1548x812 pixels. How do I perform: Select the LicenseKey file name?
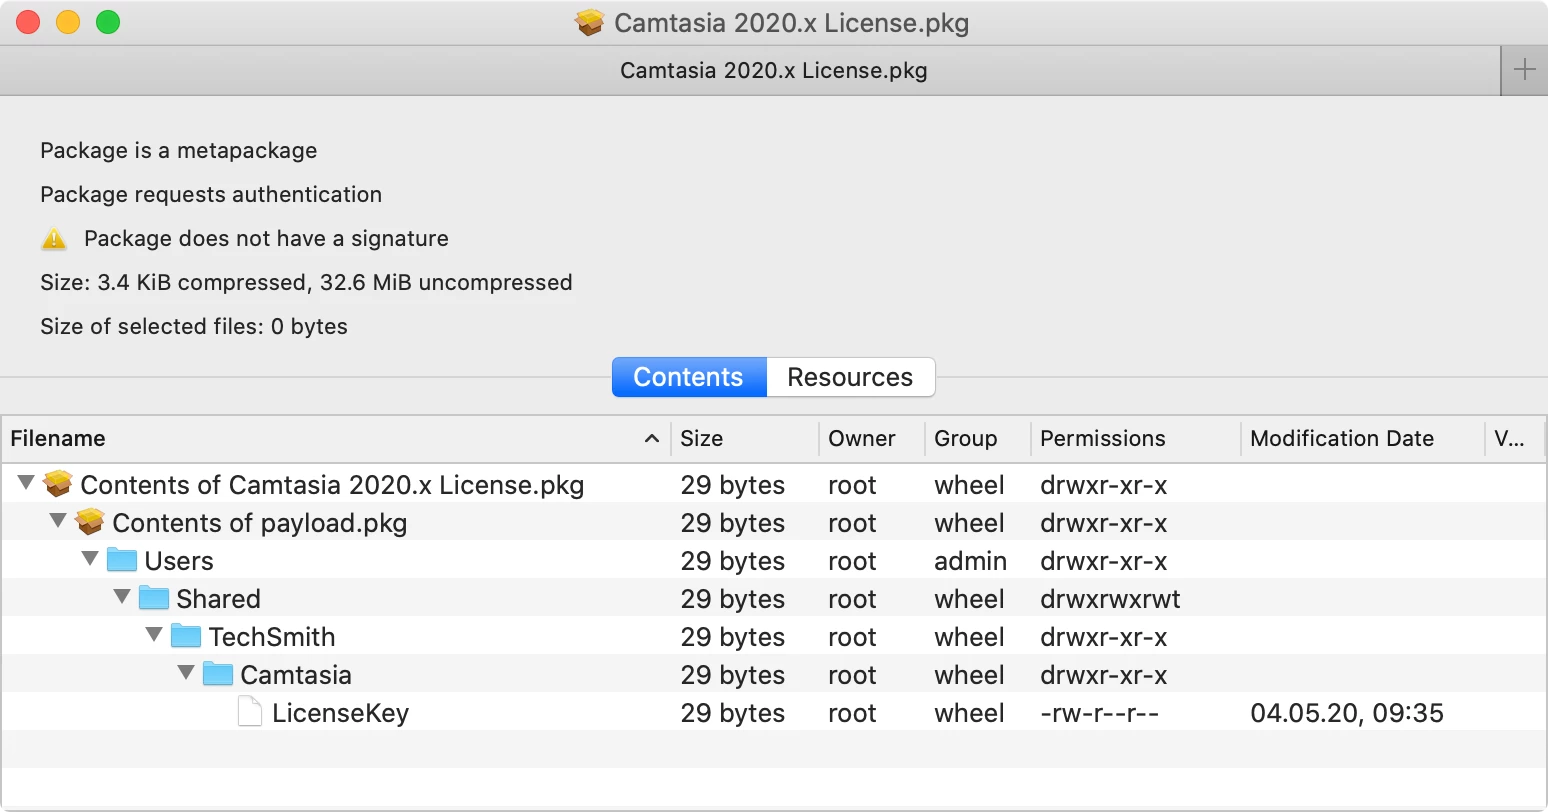340,713
